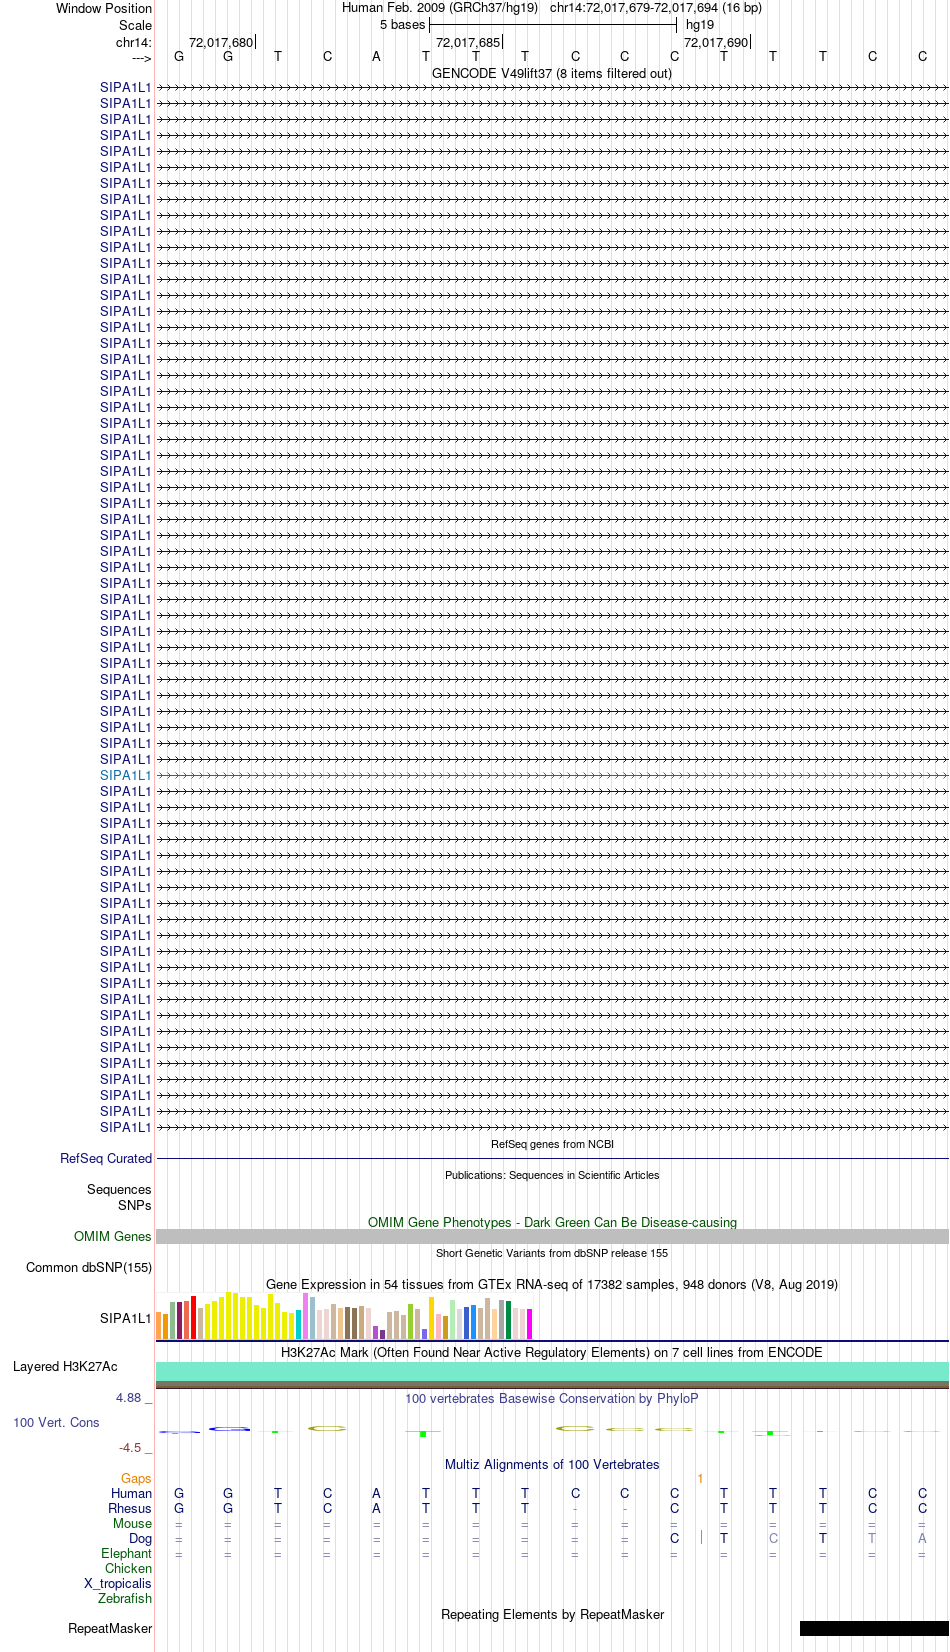
Task: Open the OMIM Gene Phenotypes track title
Action: [552, 1222]
